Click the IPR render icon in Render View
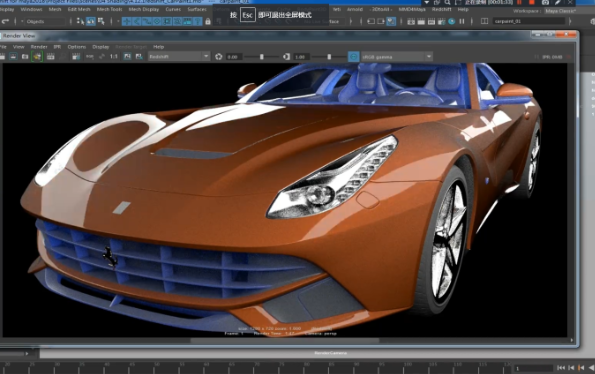The width and height of the screenshot is (595, 374). pos(37,57)
